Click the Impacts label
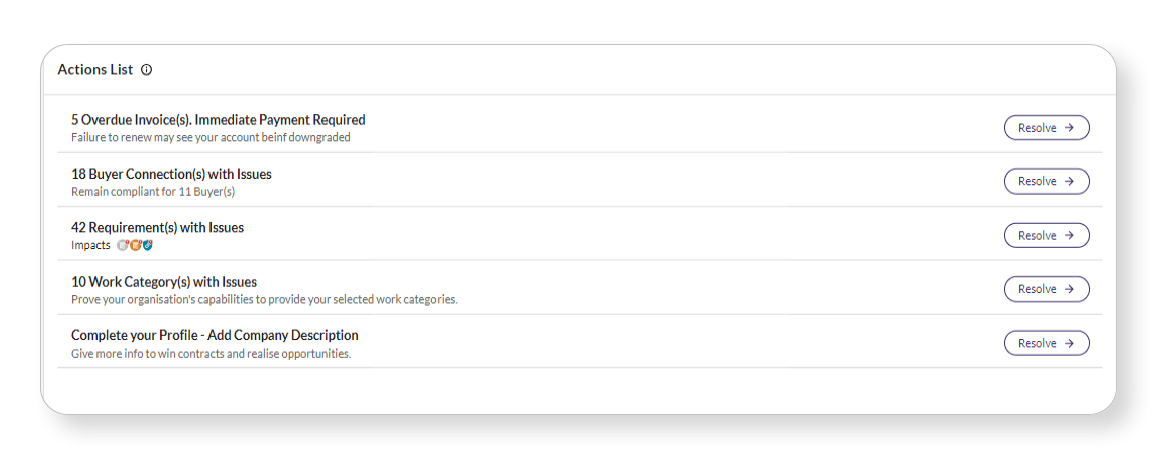Image resolution: width=1163 pixels, height=453 pixels. click(x=91, y=246)
